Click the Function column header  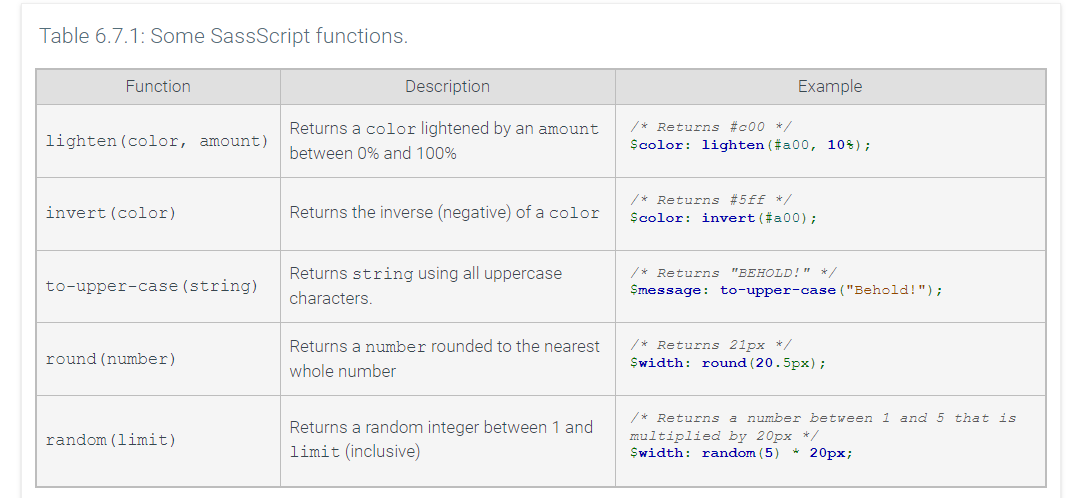158,87
